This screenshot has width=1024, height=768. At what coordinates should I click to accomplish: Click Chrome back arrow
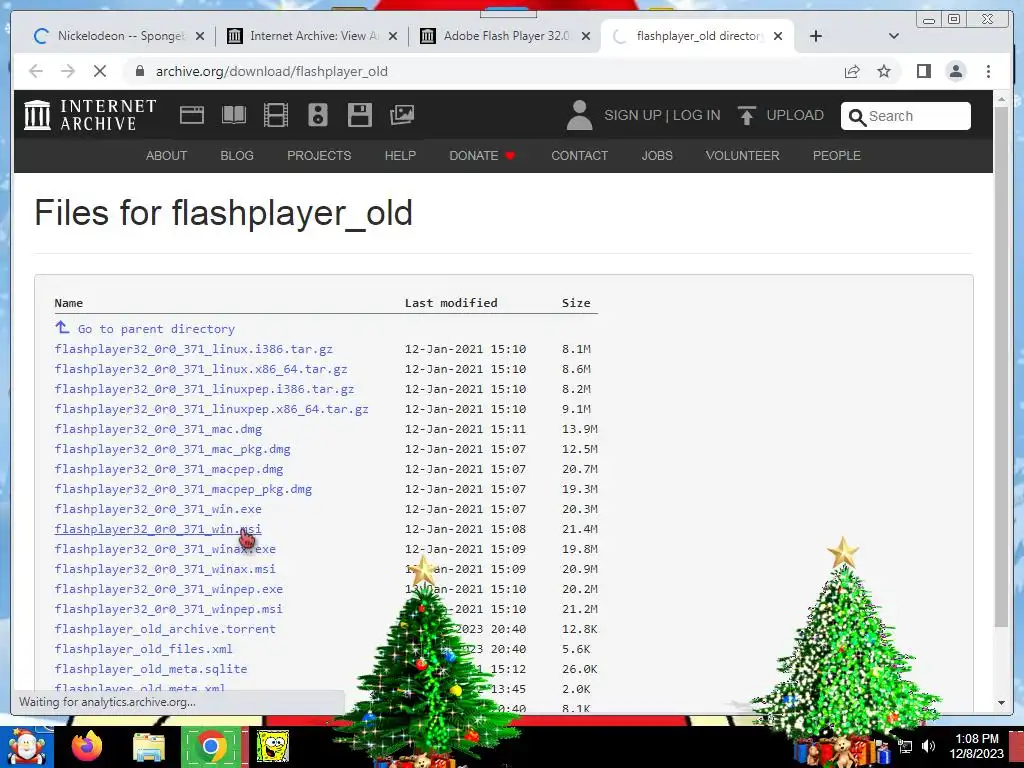point(36,71)
